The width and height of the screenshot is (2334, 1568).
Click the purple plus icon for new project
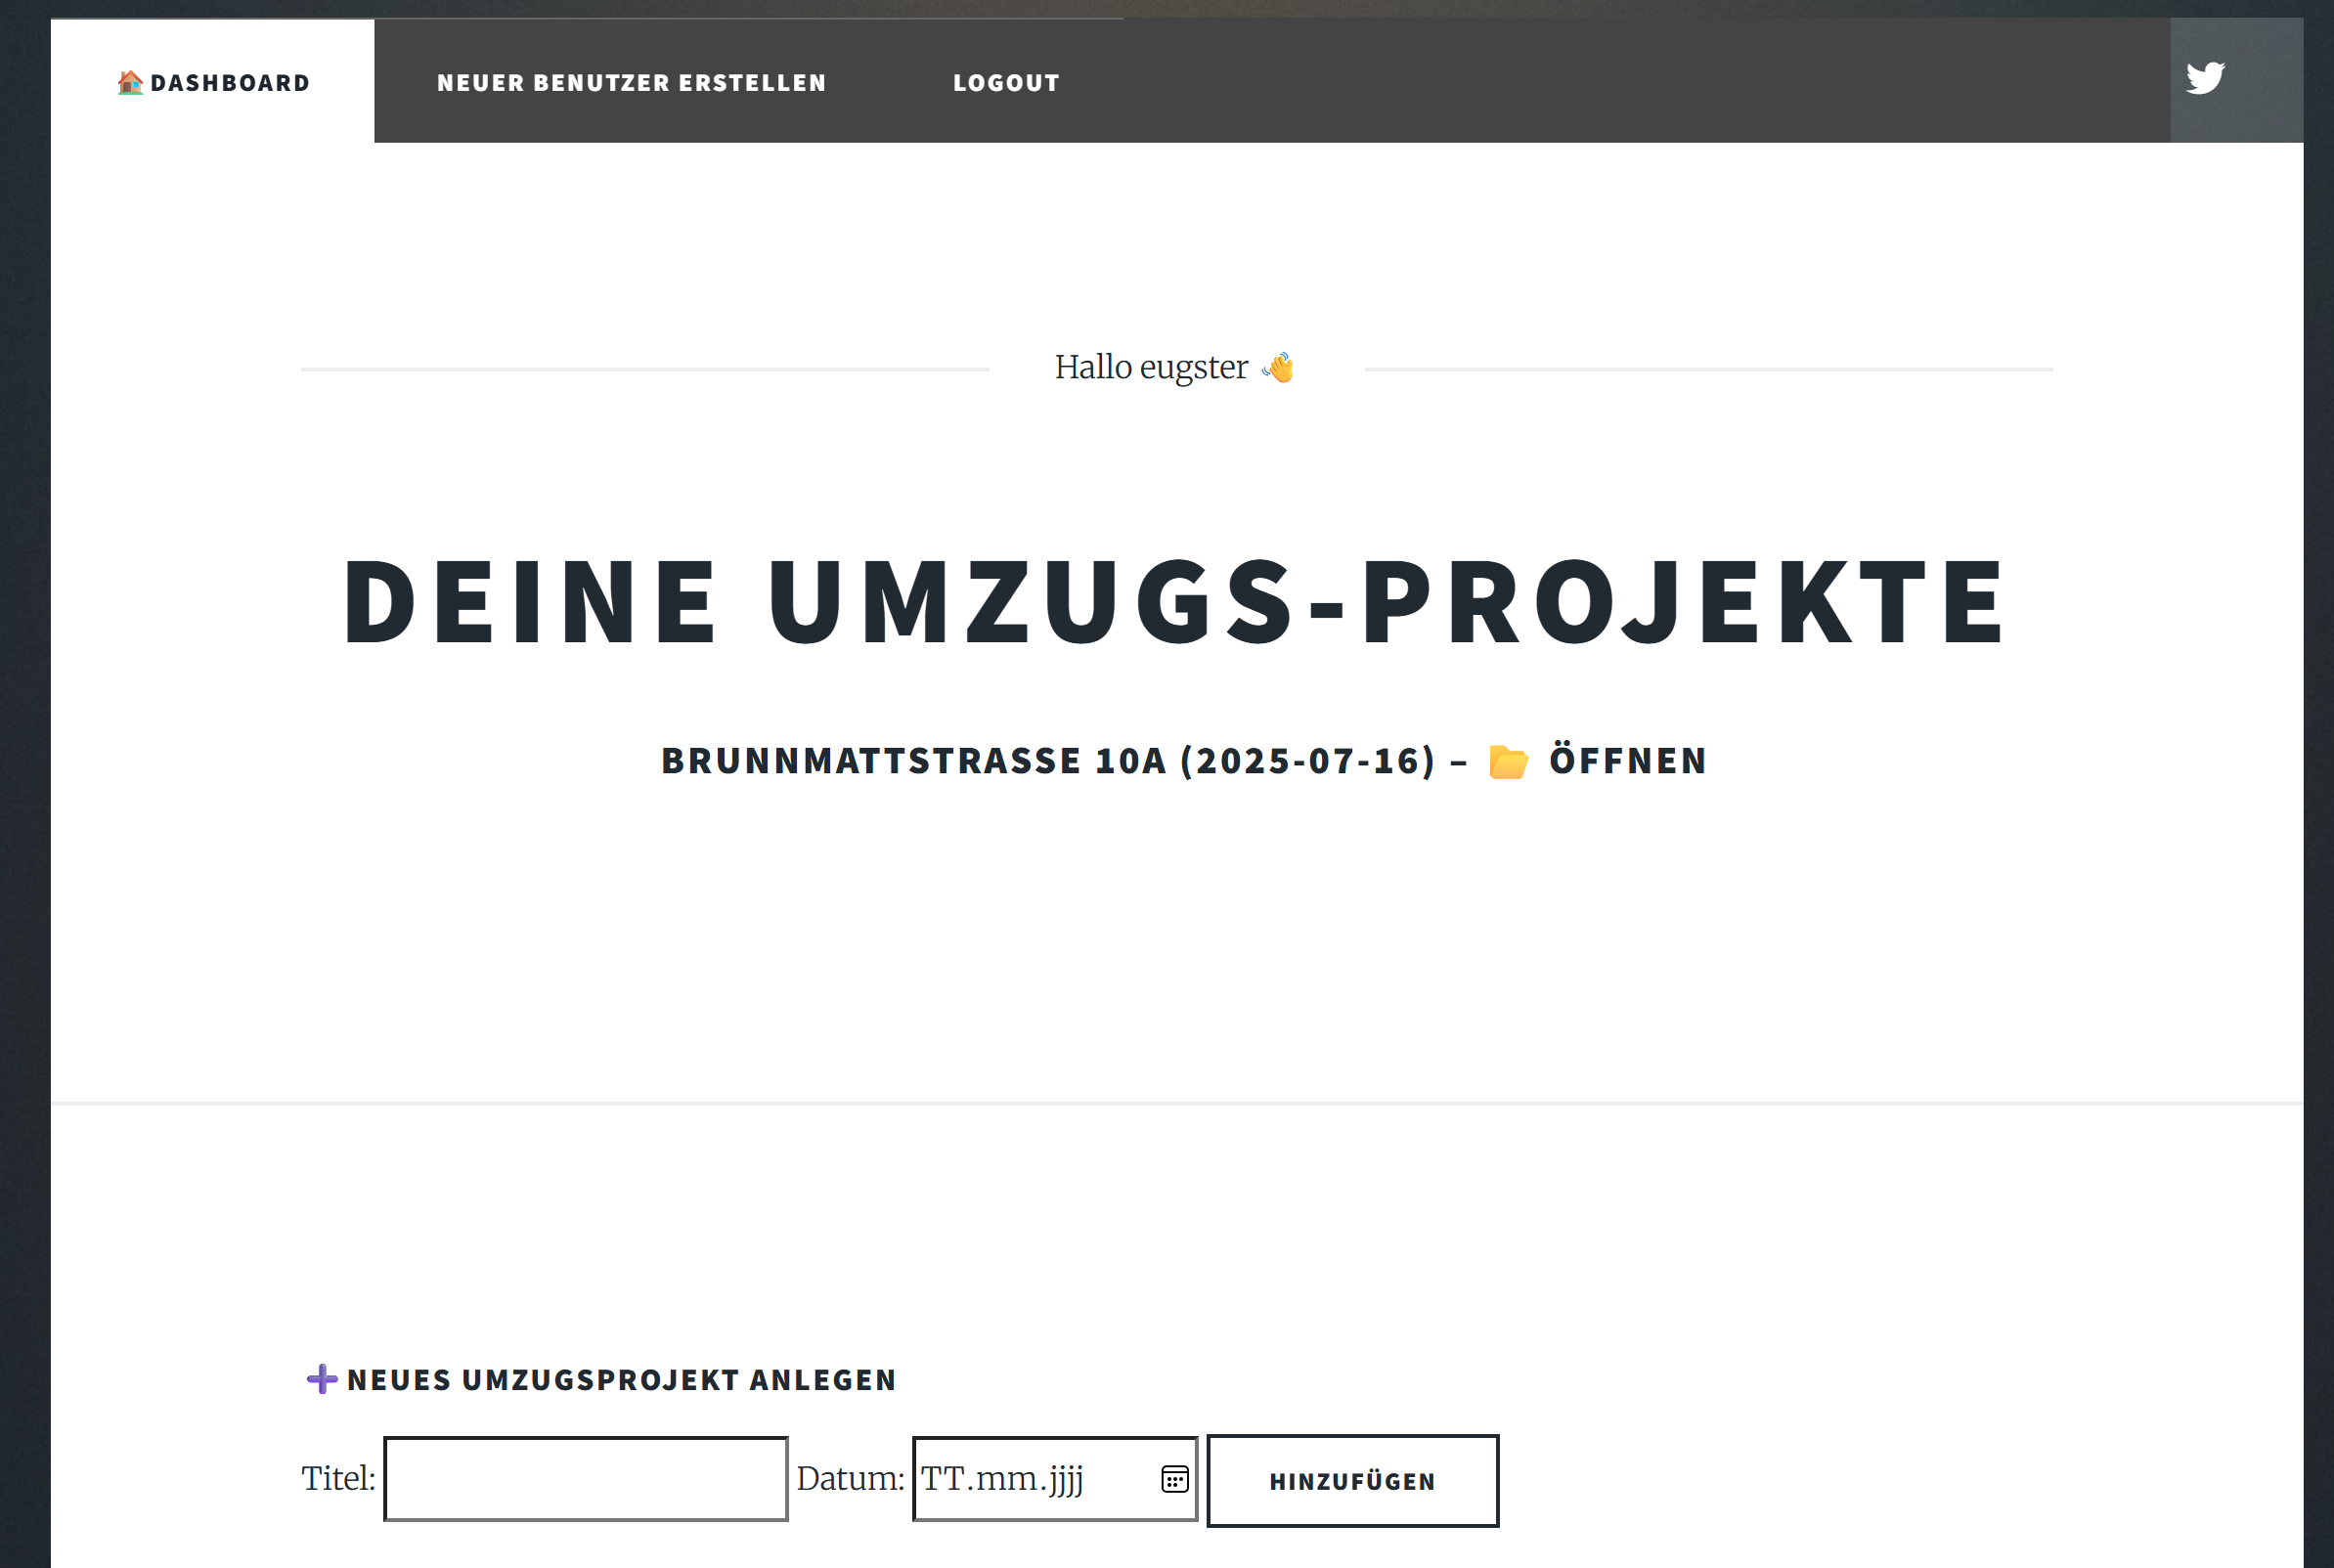click(322, 1379)
